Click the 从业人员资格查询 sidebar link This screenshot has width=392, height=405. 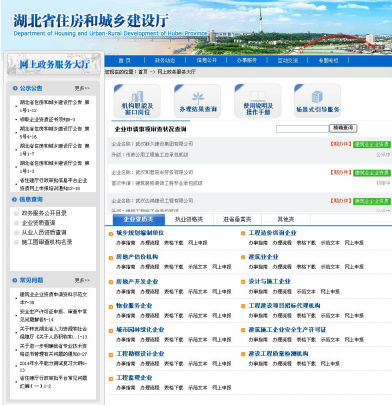[x=44, y=232]
